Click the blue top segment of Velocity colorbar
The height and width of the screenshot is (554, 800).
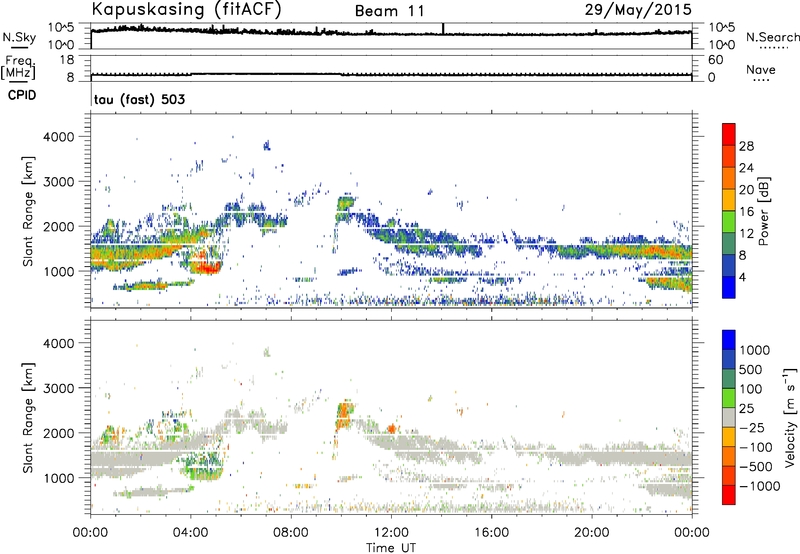tap(729, 340)
